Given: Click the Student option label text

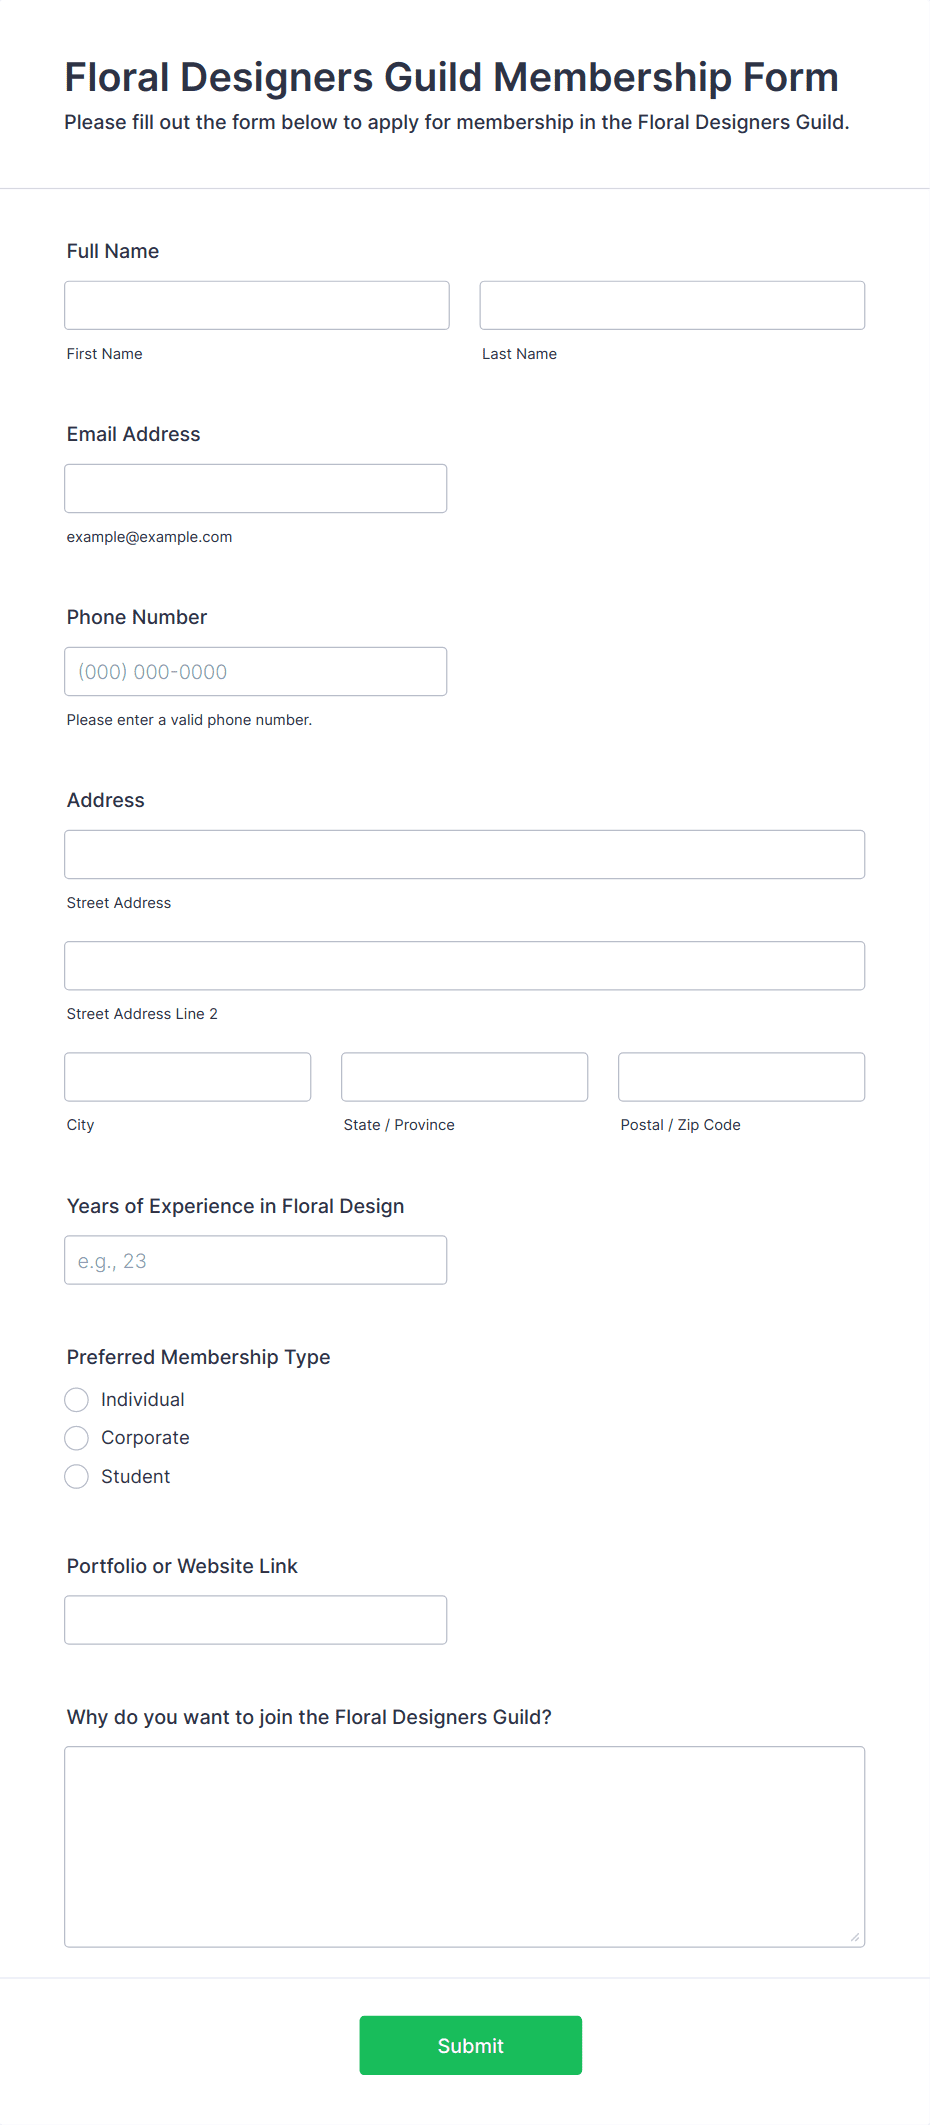Looking at the screenshot, I should [x=136, y=1476].
